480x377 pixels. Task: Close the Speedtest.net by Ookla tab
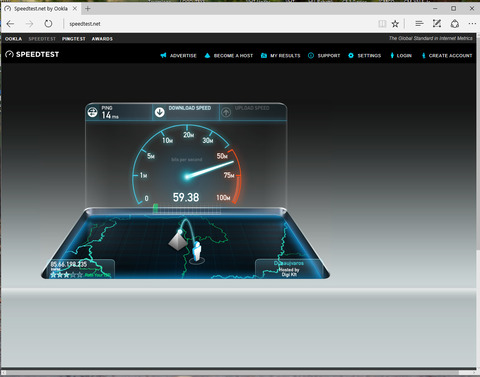[x=75, y=8]
